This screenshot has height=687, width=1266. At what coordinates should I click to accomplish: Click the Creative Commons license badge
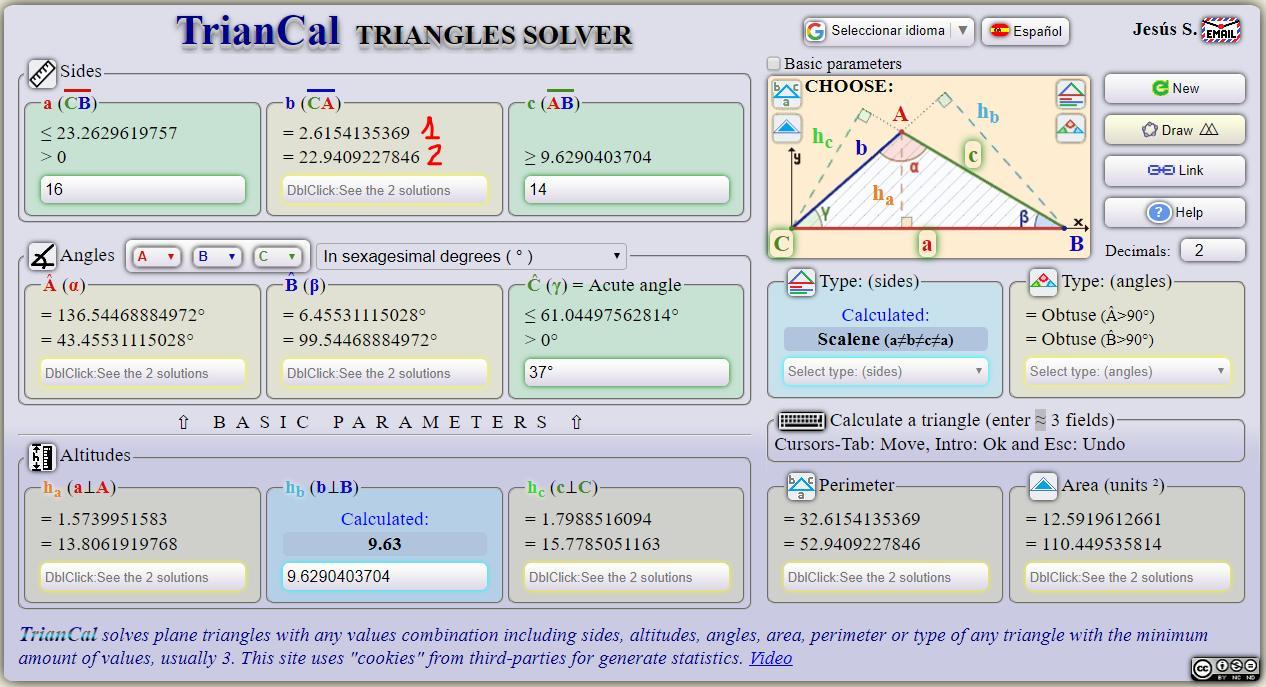coord(1225,668)
